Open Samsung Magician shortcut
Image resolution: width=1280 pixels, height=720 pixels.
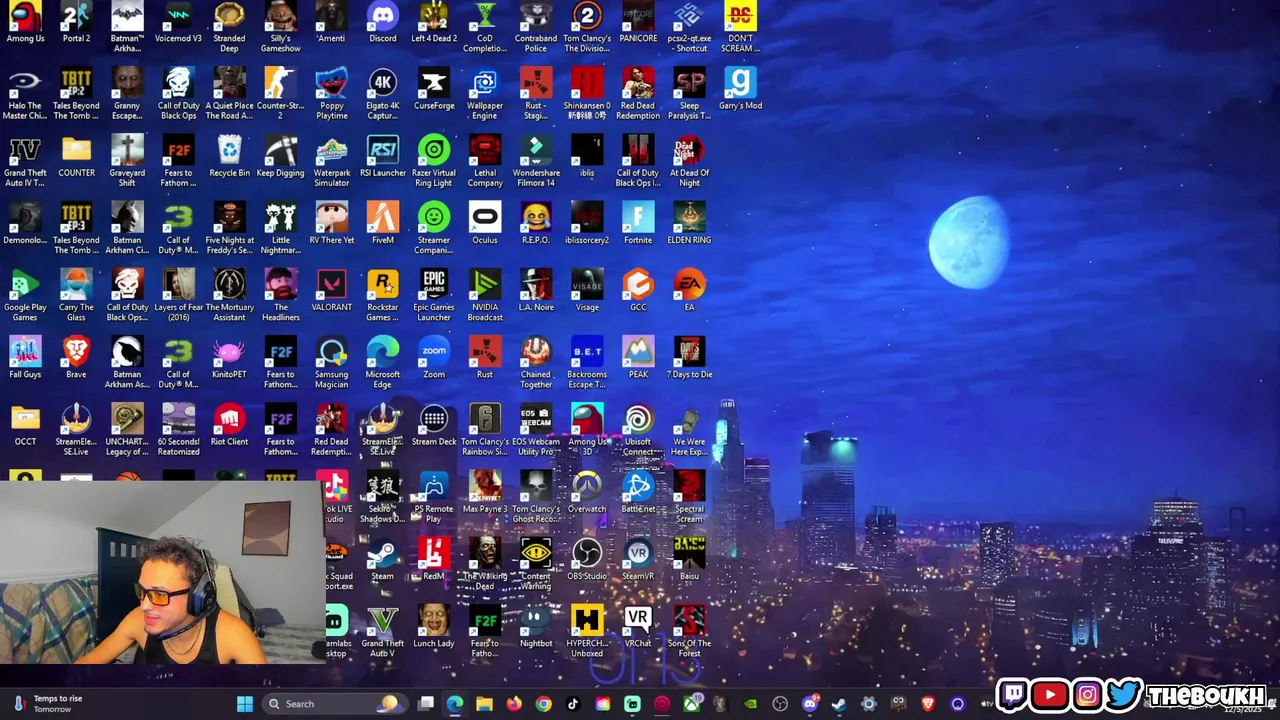click(x=331, y=363)
